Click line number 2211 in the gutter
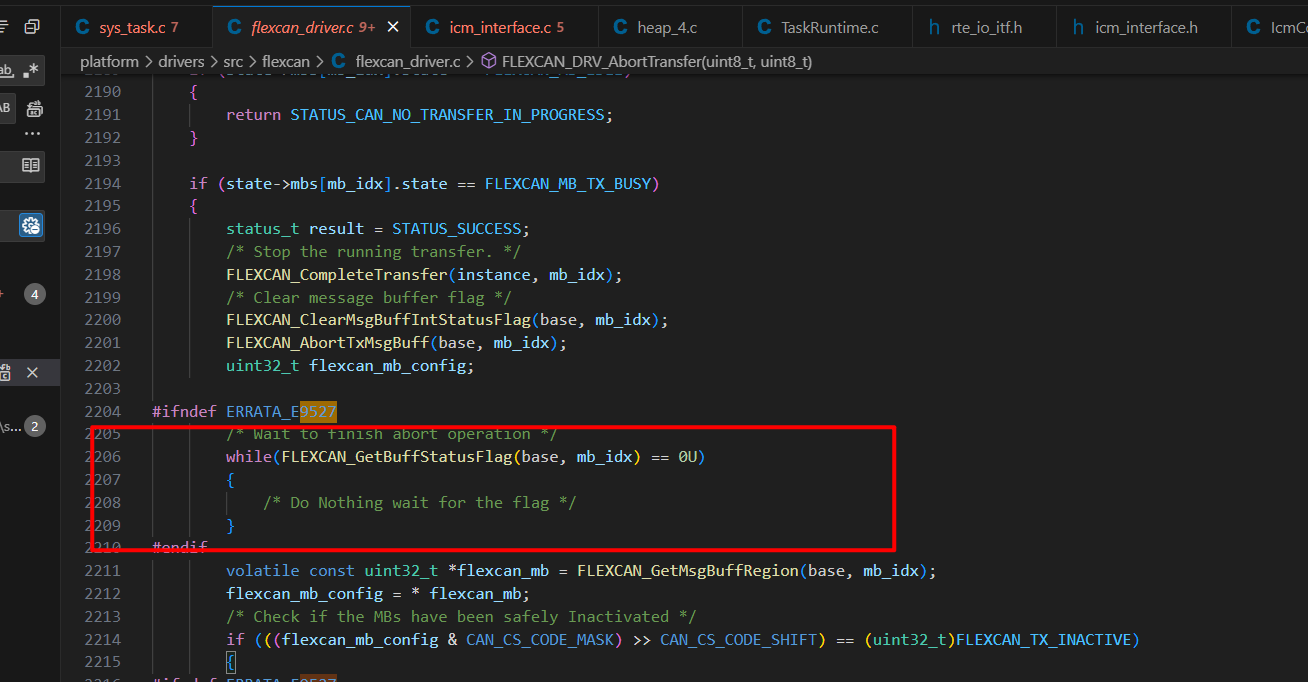The width and height of the screenshot is (1308, 682). click(102, 570)
